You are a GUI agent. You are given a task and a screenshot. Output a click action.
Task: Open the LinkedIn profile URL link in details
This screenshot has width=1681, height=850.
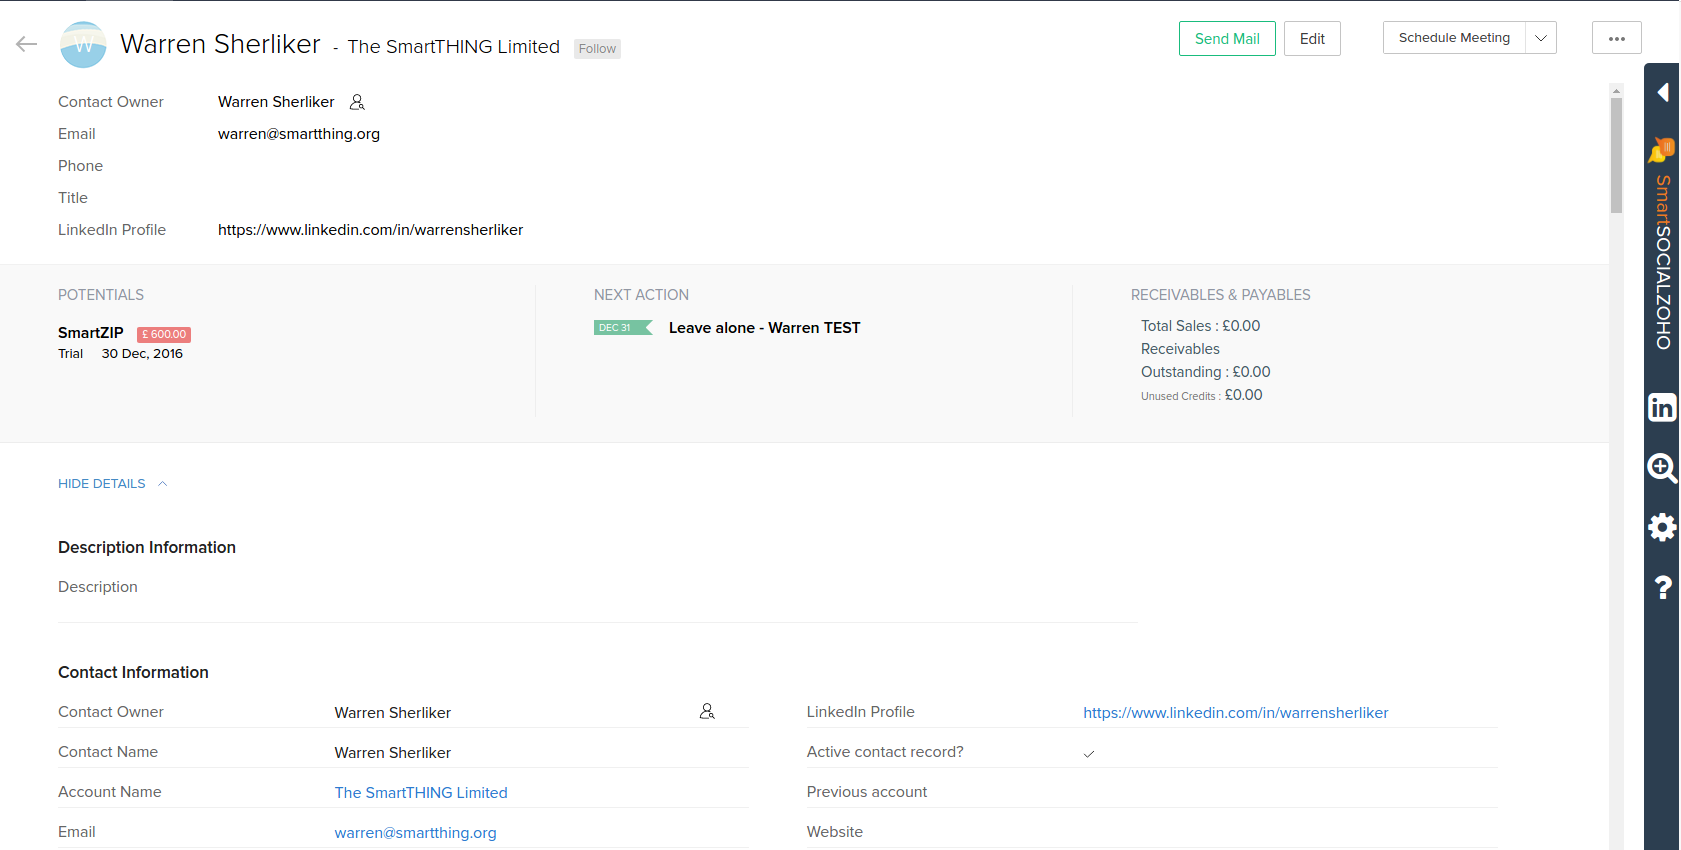pyautogui.click(x=1236, y=712)
